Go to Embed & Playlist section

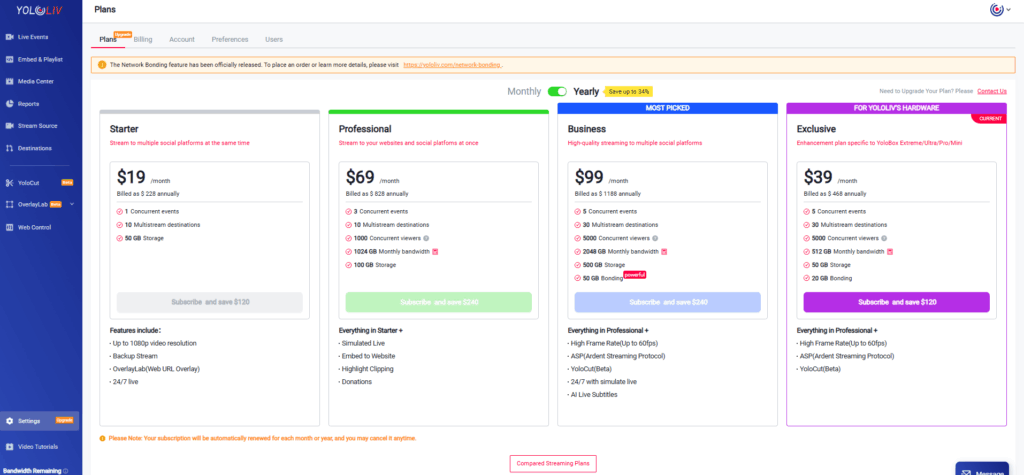tap(39, 59)
